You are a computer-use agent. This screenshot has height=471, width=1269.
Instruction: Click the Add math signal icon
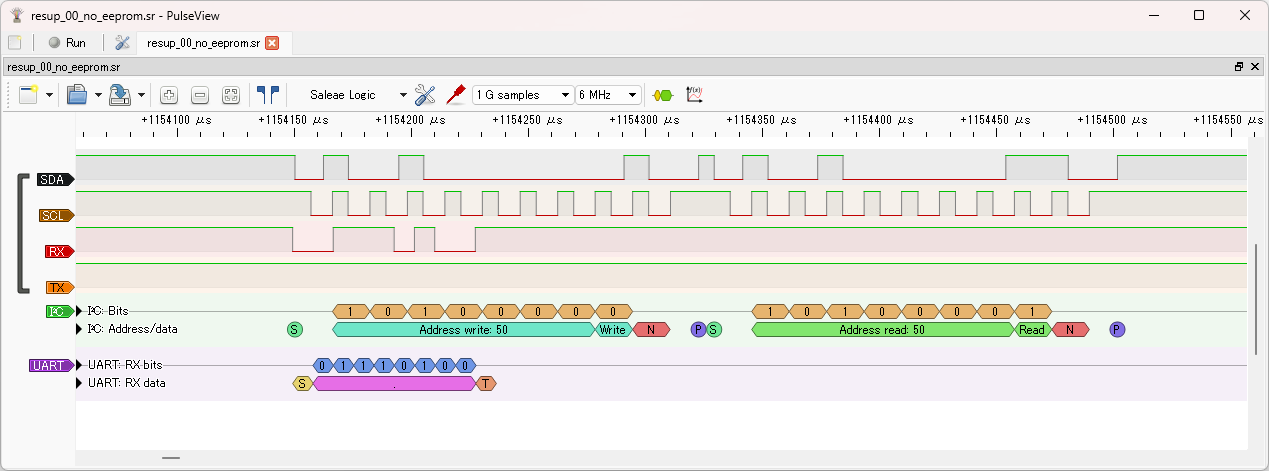click(695, 95)
